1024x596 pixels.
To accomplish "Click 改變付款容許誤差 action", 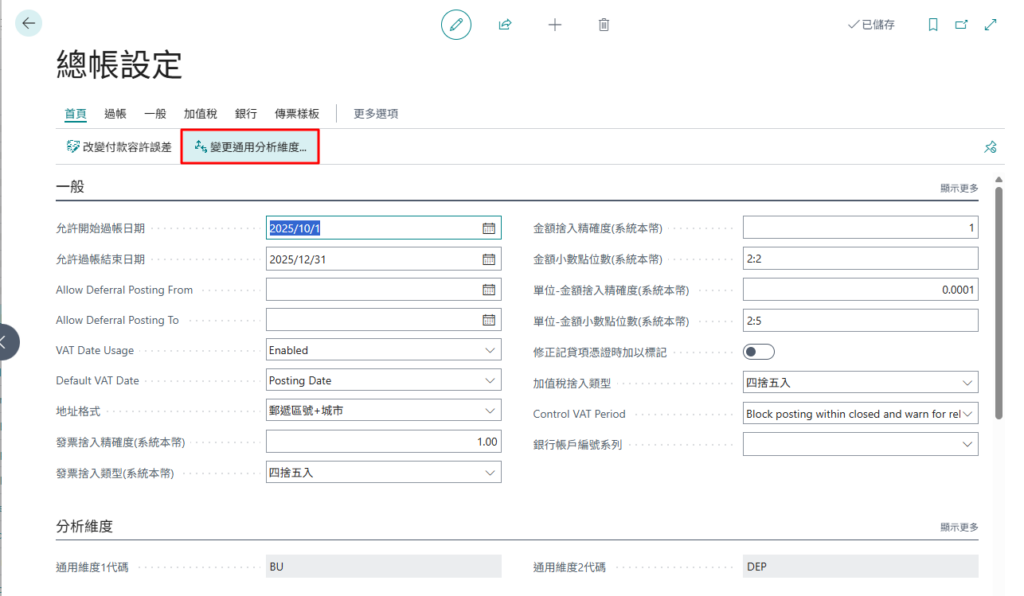I will 119,147.
